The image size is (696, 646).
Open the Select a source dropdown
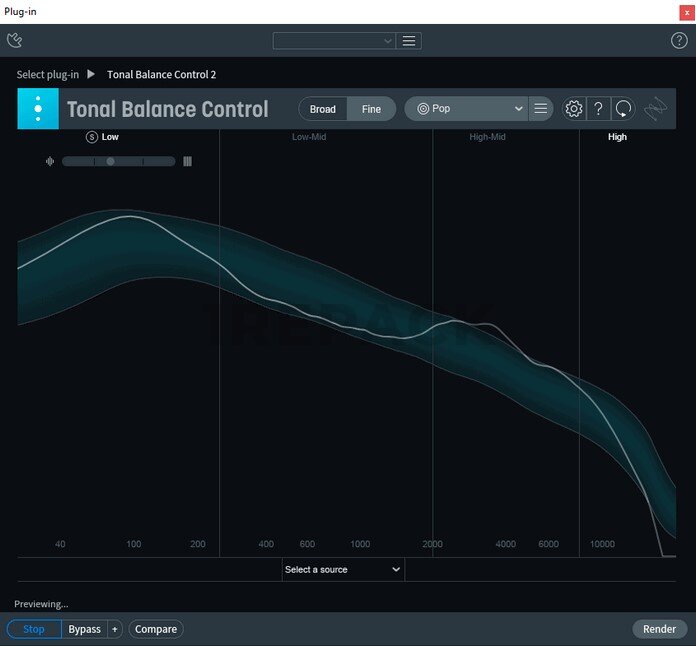tap(343, 569)
